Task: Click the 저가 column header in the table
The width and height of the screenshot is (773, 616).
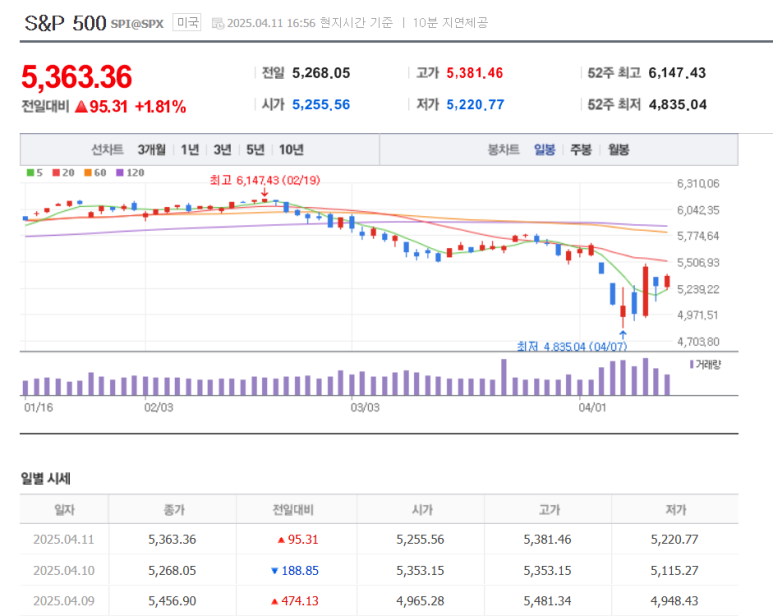Action: coord(675,510)
